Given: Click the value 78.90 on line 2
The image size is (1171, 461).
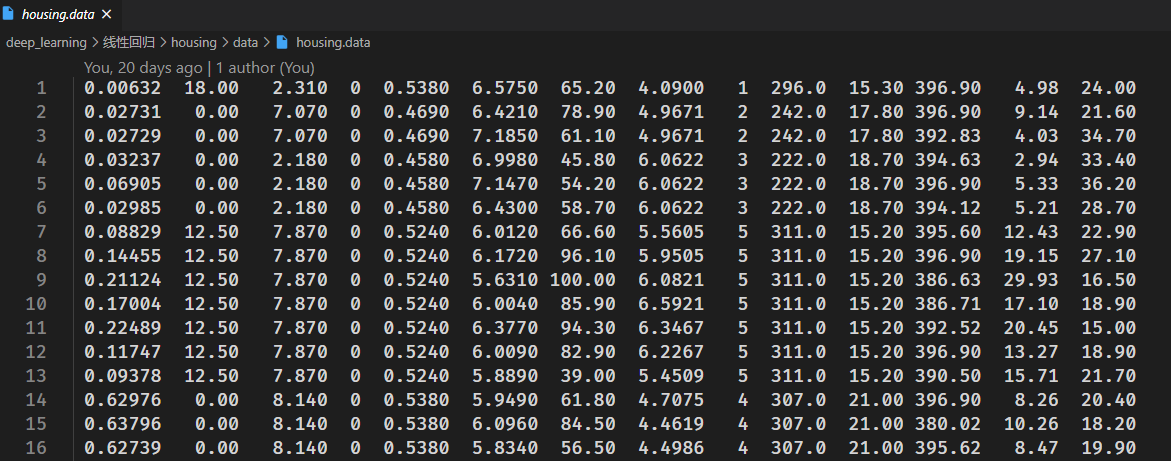Looking at the screenshot, I should coord(588,112).
